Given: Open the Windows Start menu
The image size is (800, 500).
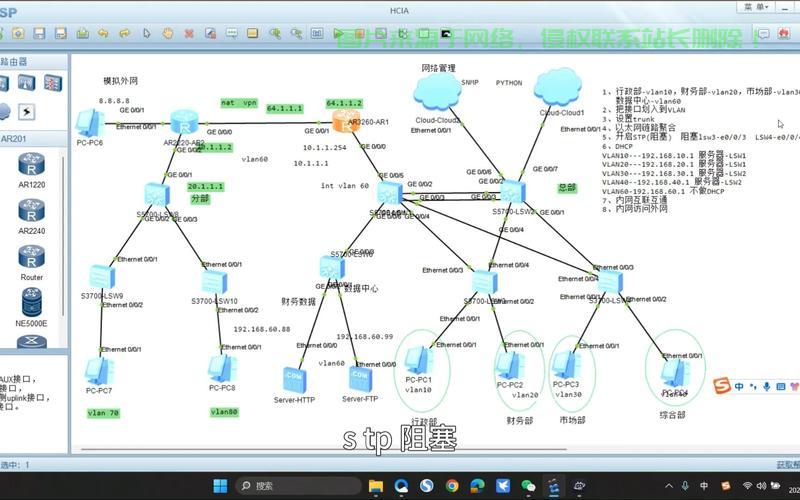Looking at the screenshot, I should click(x=220, y=486).
